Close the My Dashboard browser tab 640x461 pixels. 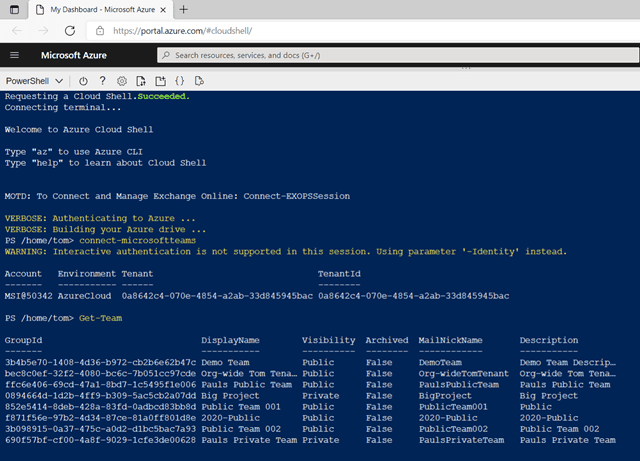point(163,10)
